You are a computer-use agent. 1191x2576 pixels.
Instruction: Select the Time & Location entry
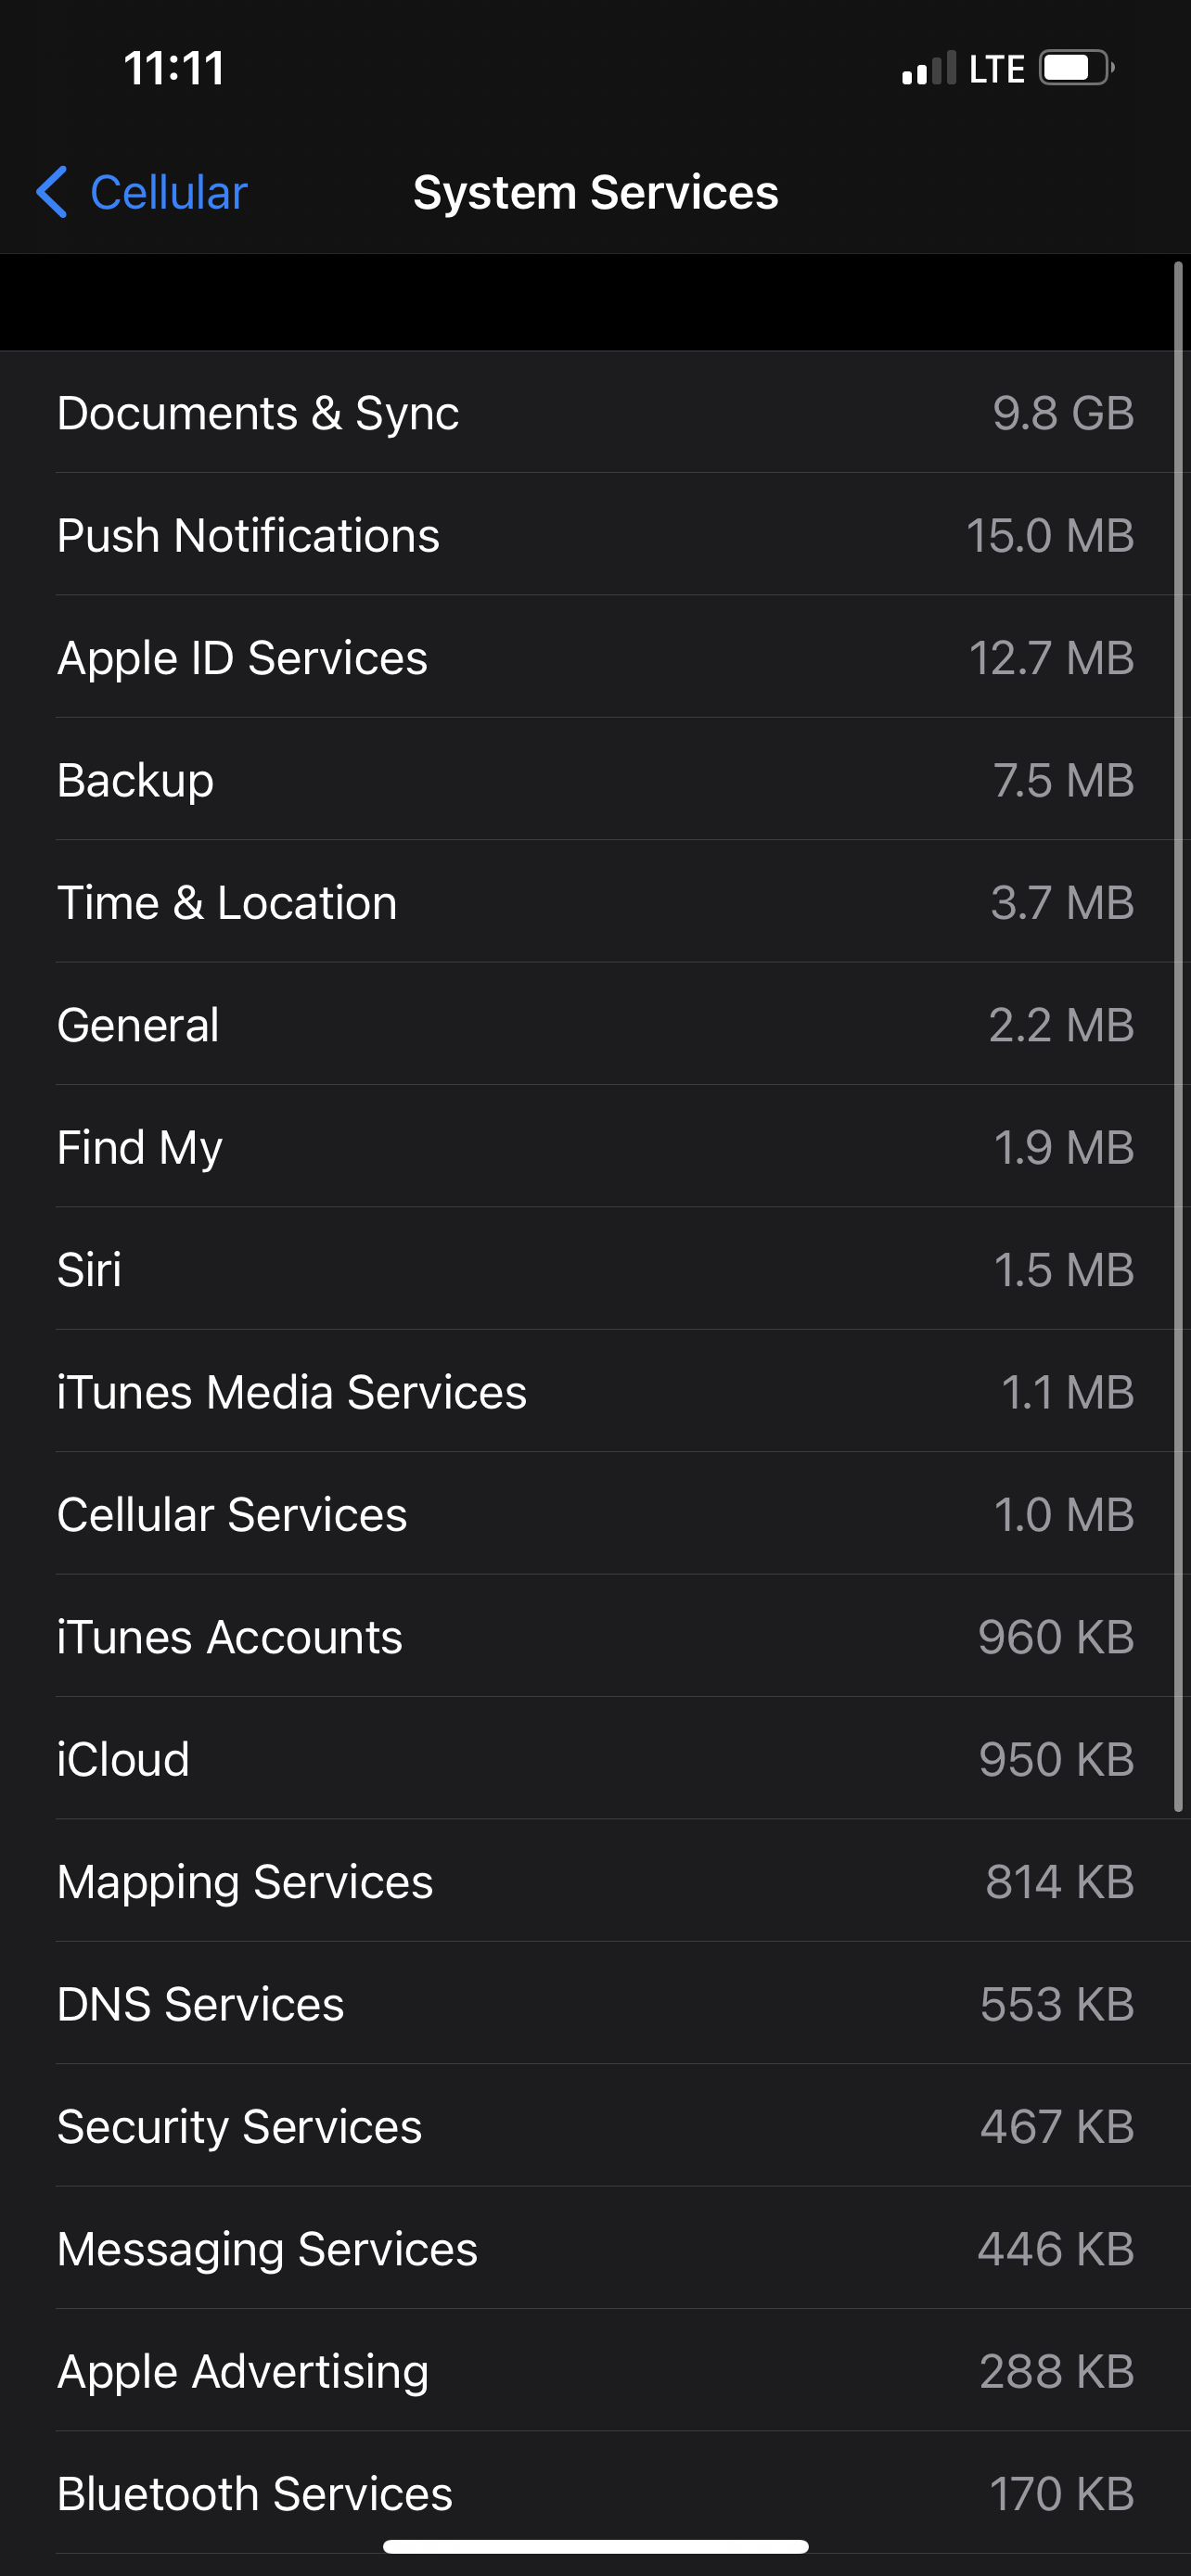(x=595, y=902)
